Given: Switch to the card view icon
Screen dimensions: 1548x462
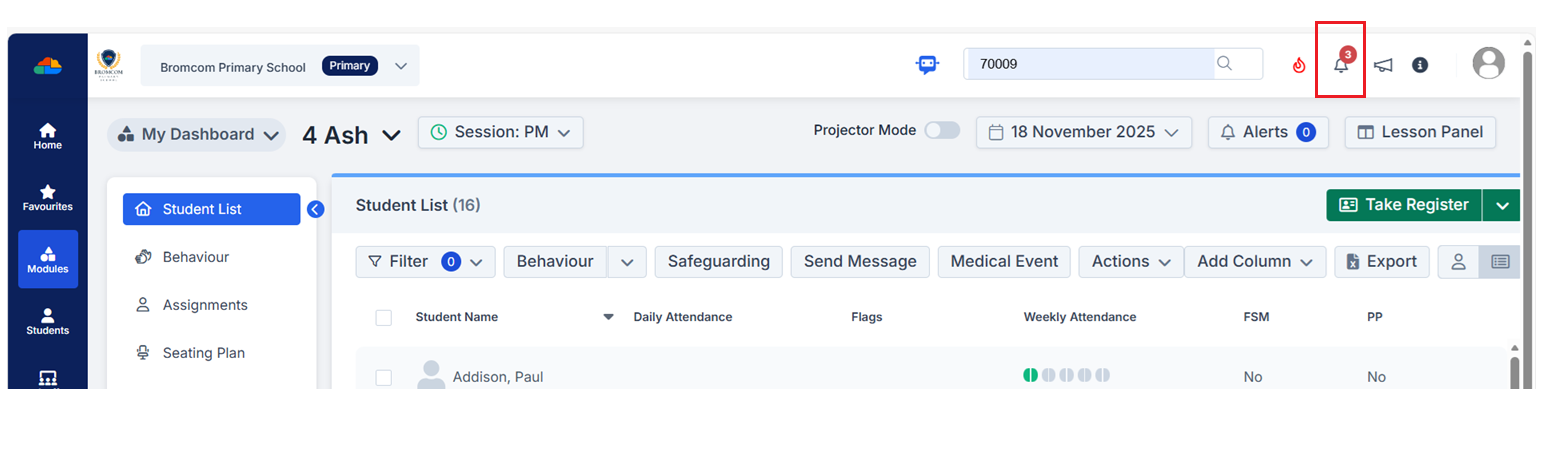Looking at the screenshot, I should [x=1458, y=262].
